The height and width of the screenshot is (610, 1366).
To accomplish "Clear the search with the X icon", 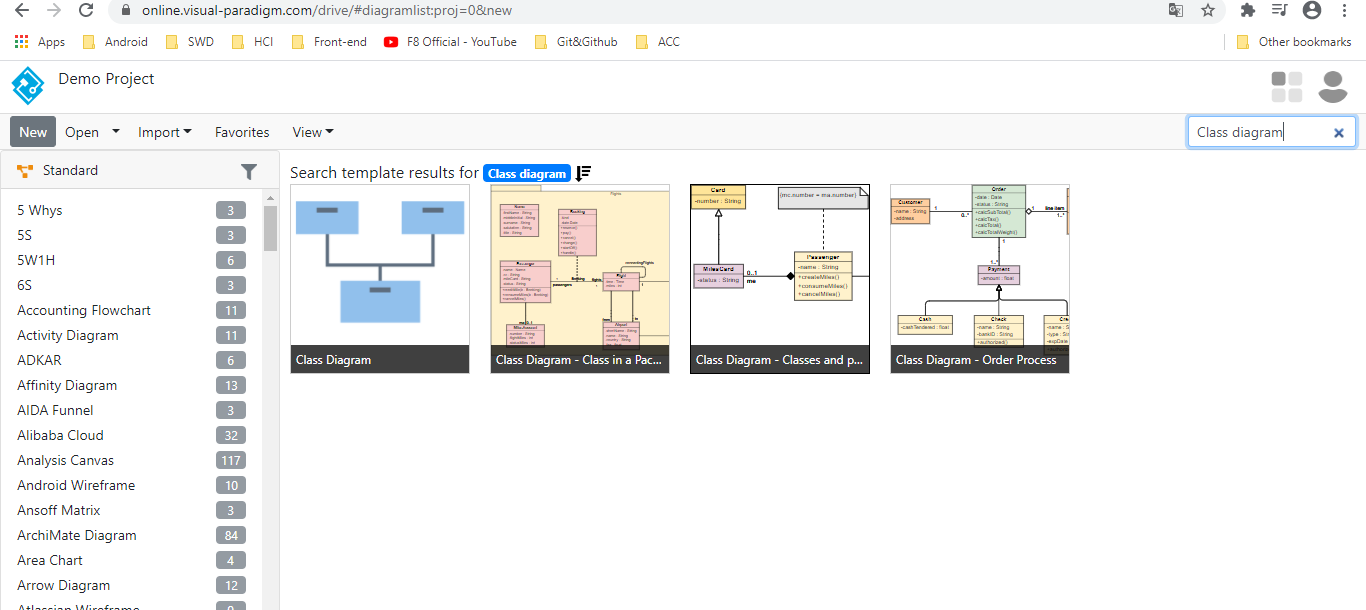I will coord(1339,132).
